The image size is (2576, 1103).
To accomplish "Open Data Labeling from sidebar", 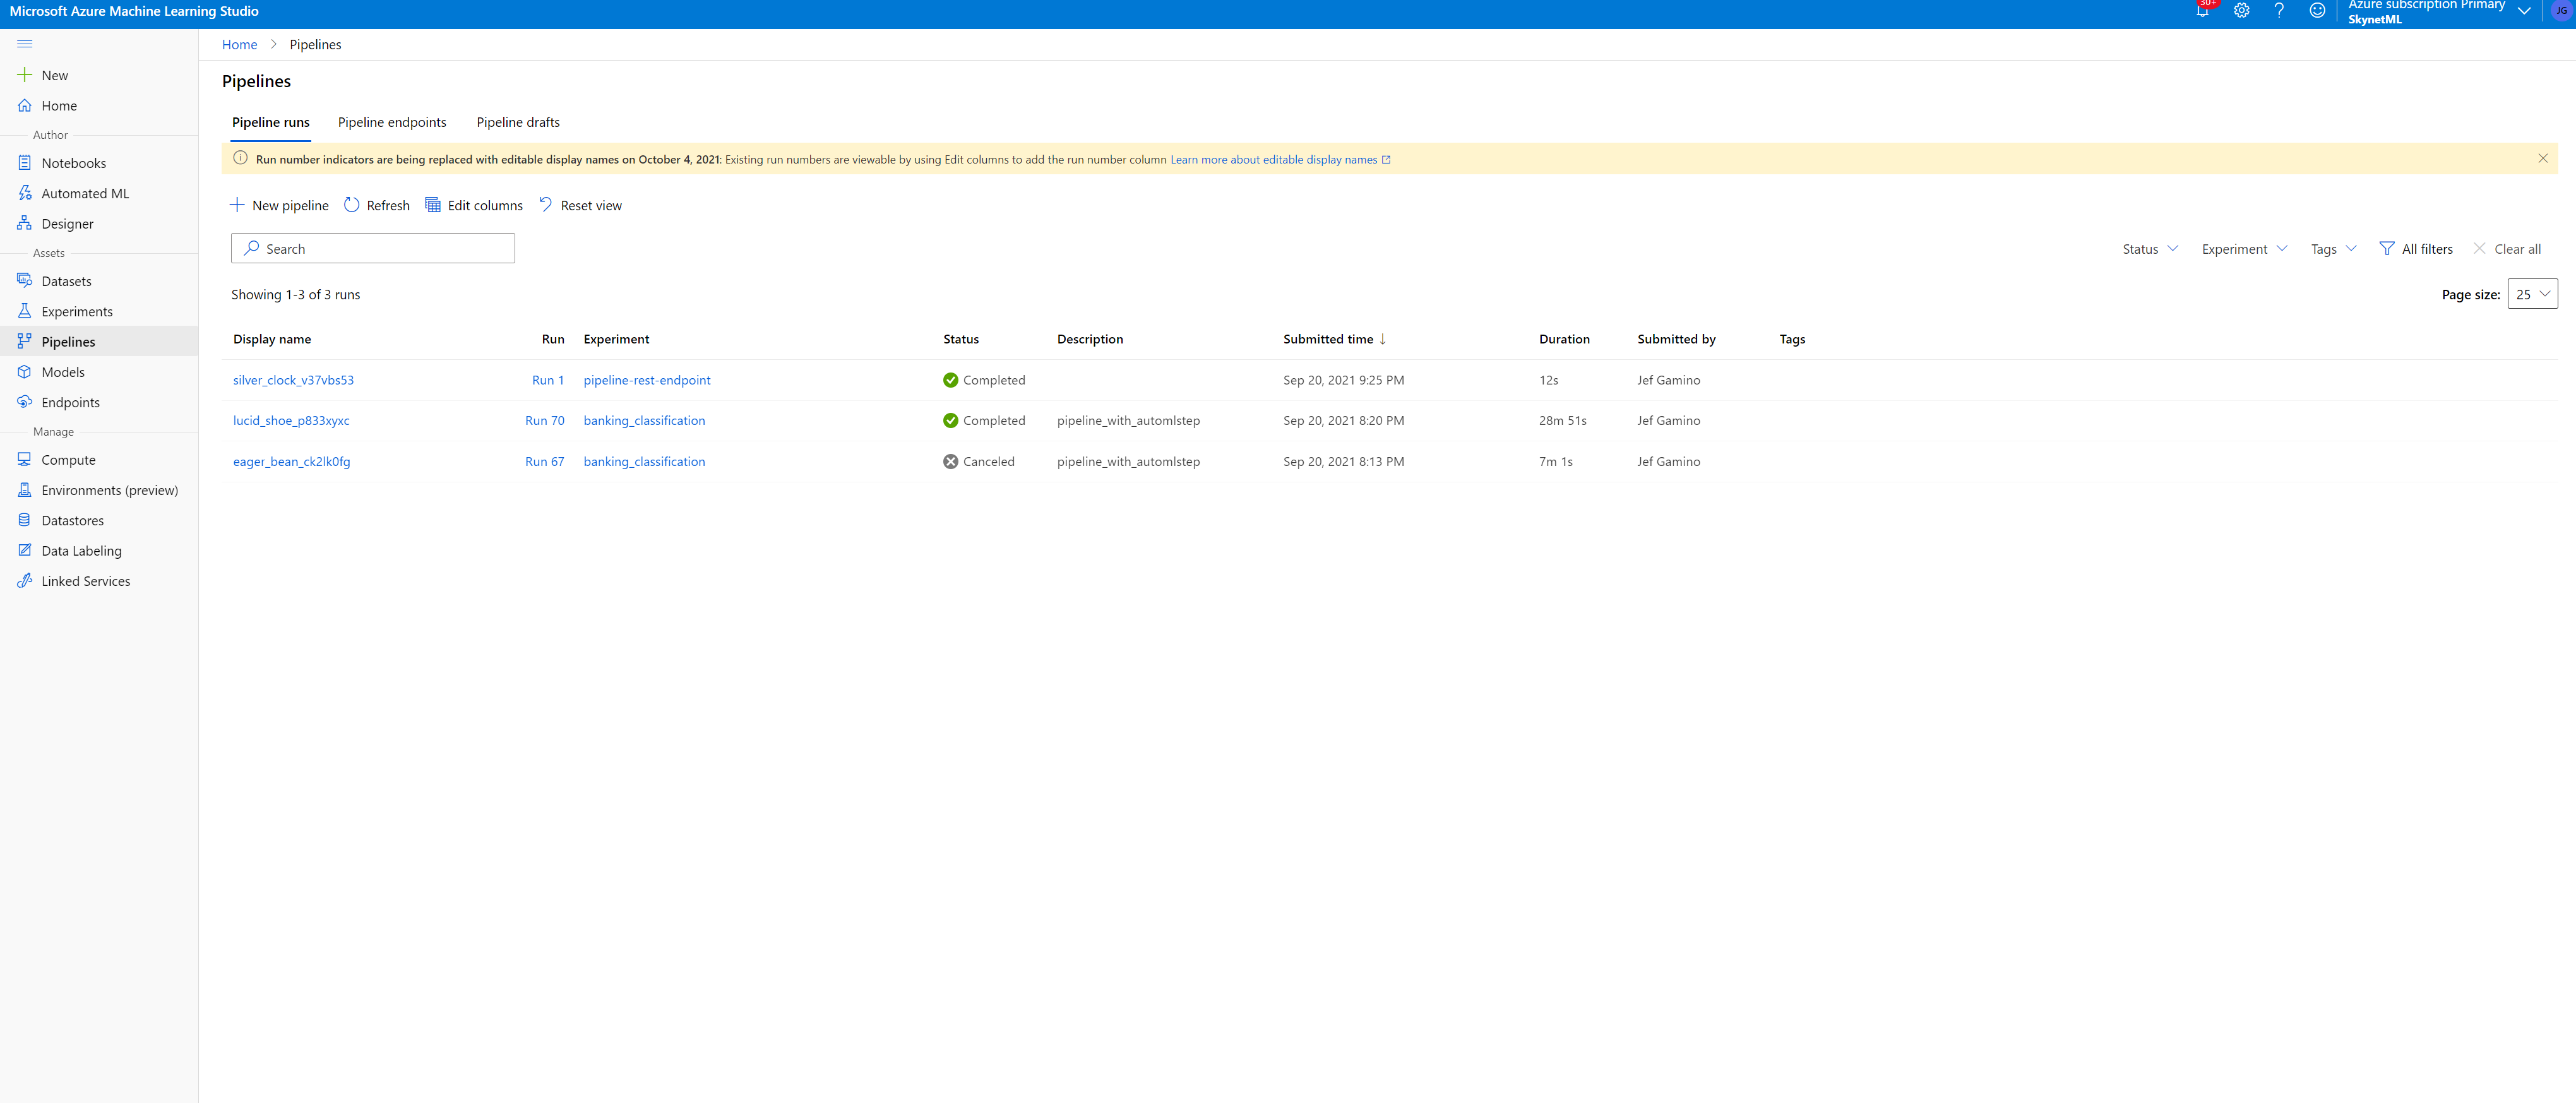I will (80, 550).
